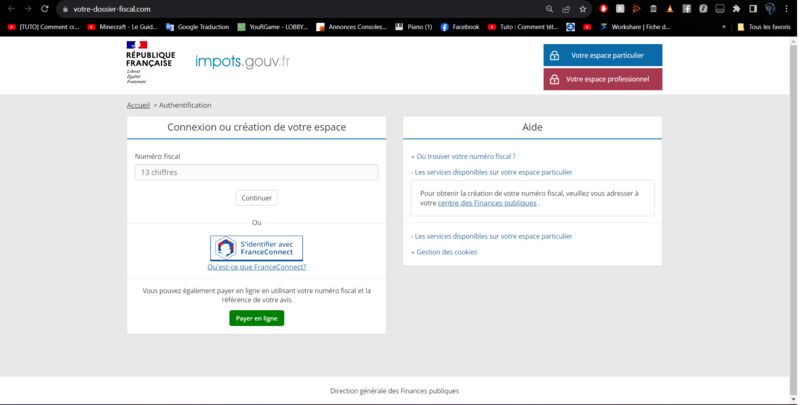This screenshot has height=405, width=800.
Task: Click the page vertical scrollbar
Action: click(793, 219)
